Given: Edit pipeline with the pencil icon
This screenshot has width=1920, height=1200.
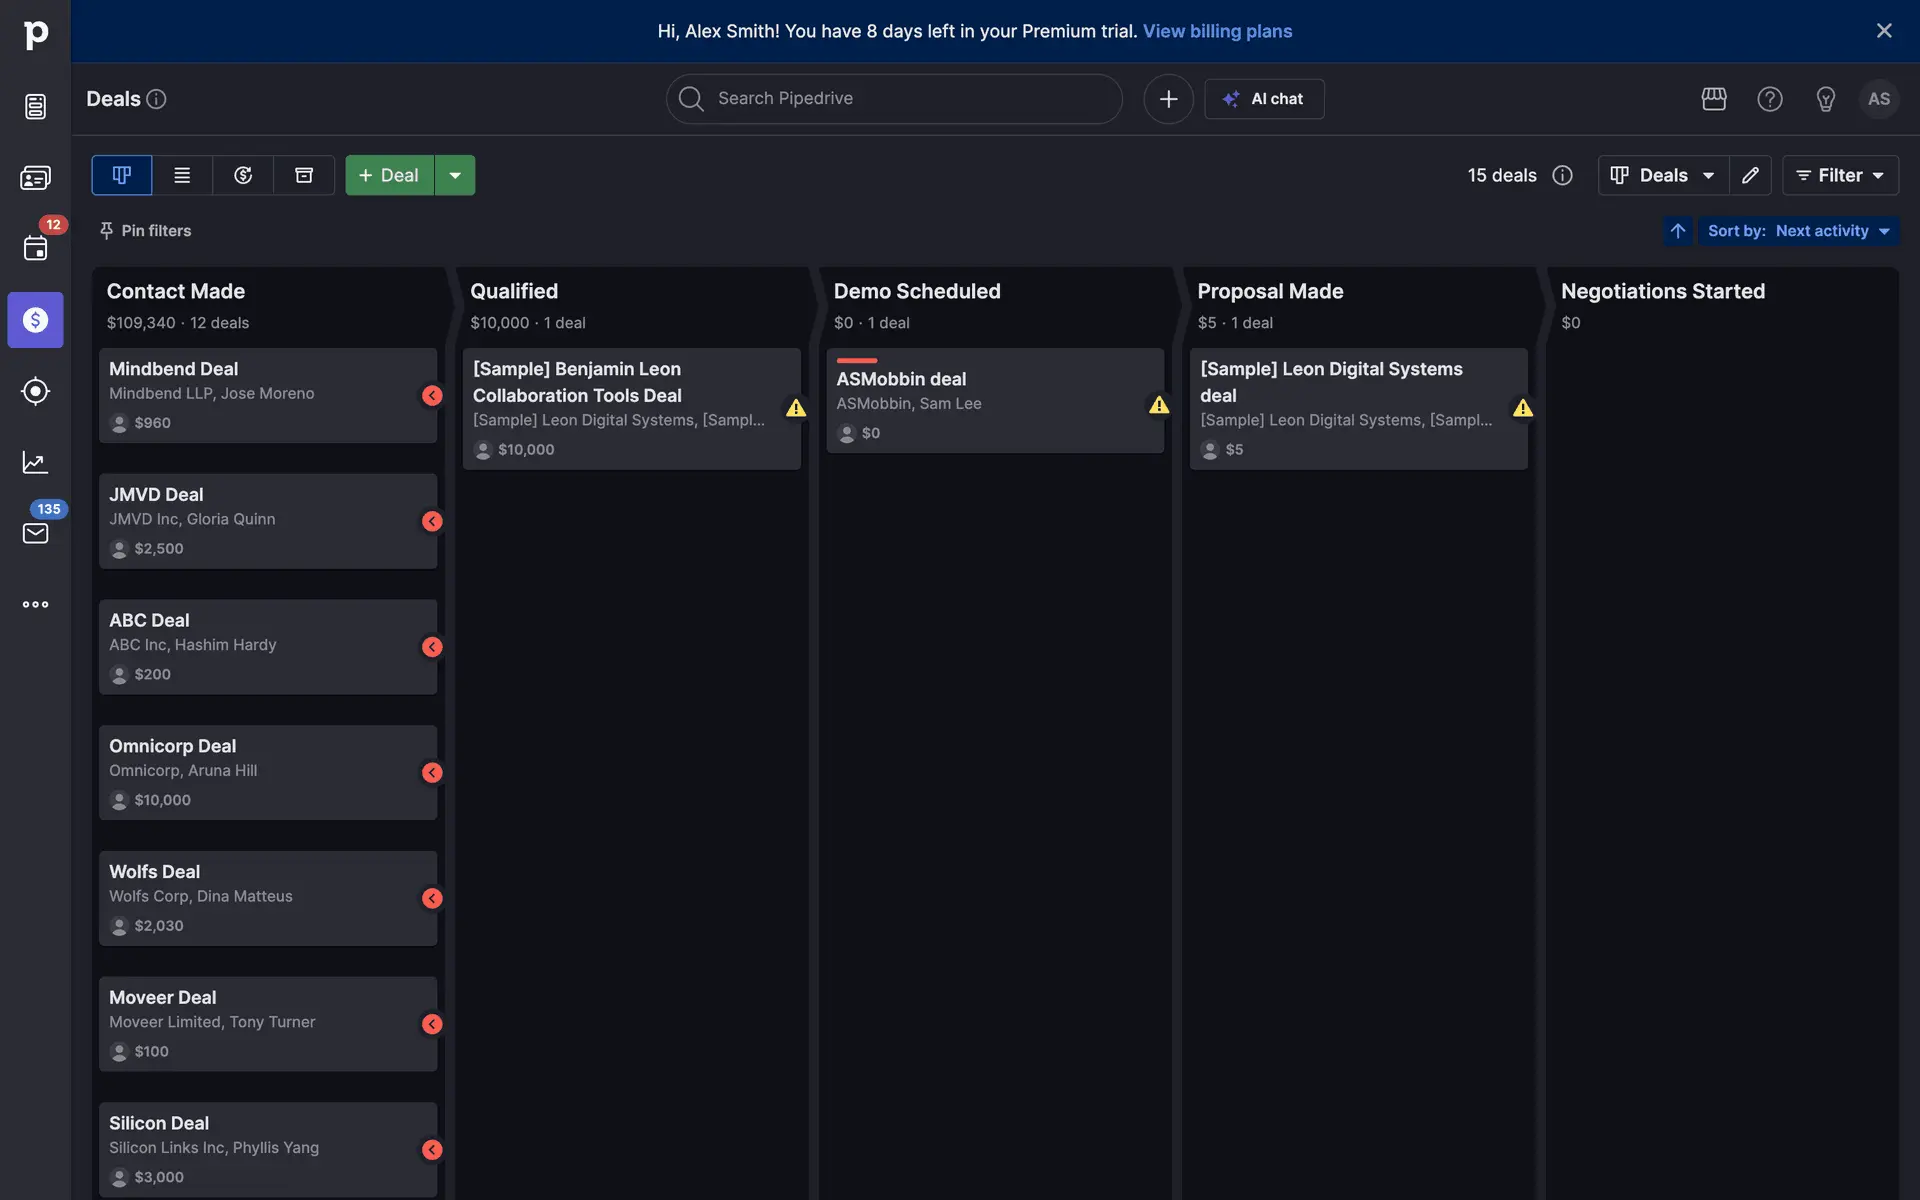Looking at the screenshot, I should click(1750, 175).
